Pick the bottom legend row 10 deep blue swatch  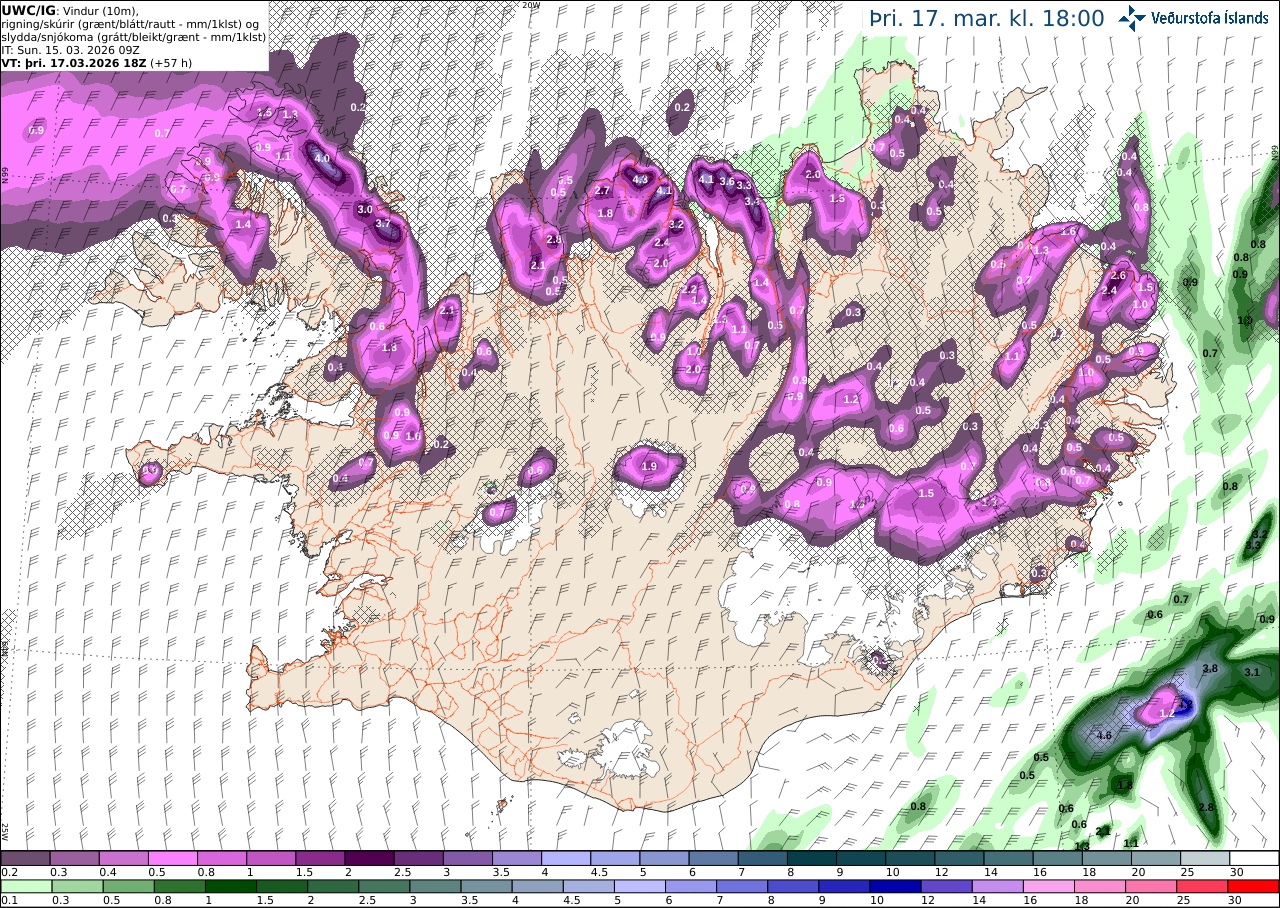pos(894,886)
